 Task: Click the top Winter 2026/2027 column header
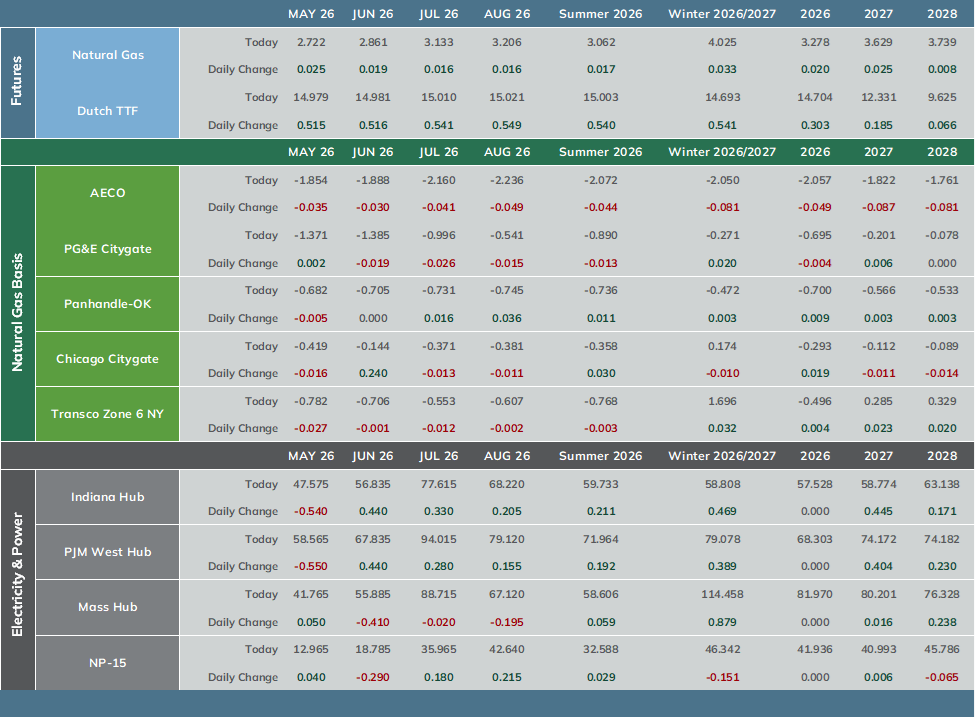722,14
